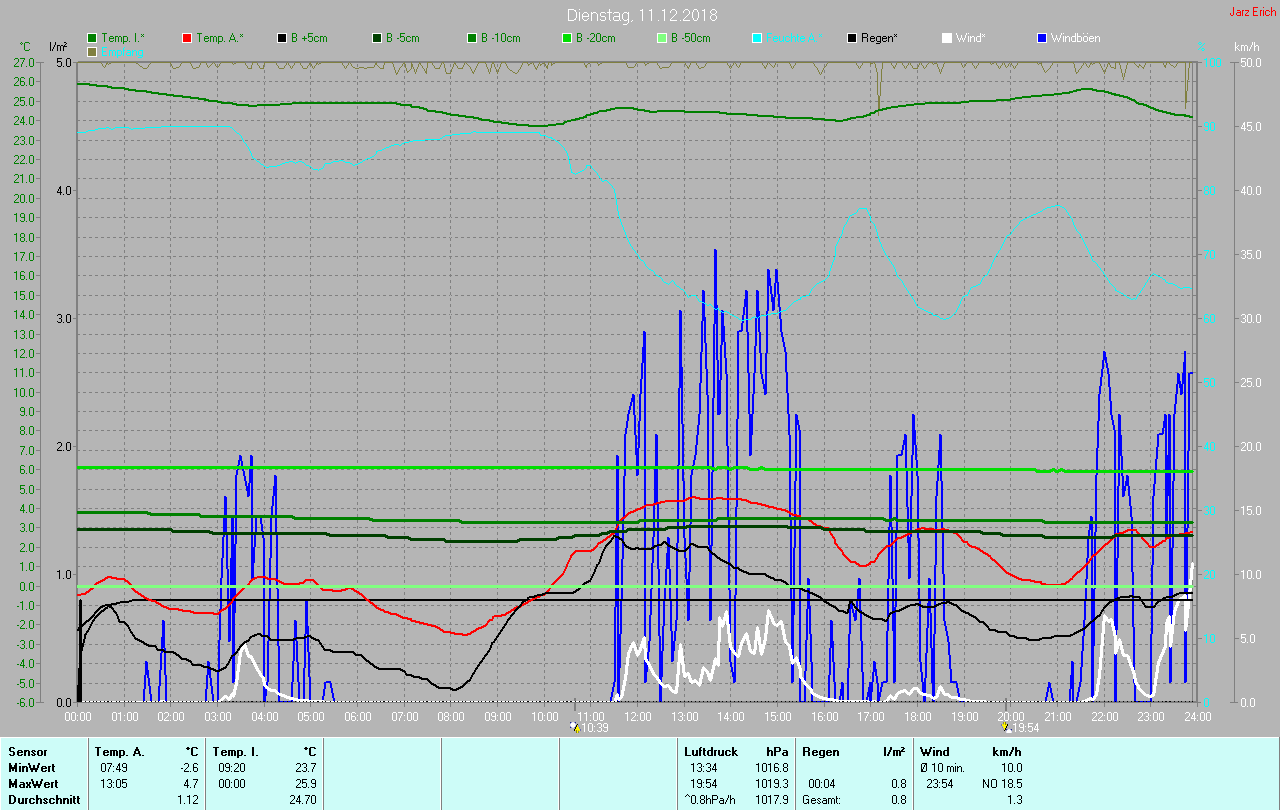This screenshot has height=810, width=1280.
Task: Click the Jarz Erich link
Action: (x=1251, y=12)
